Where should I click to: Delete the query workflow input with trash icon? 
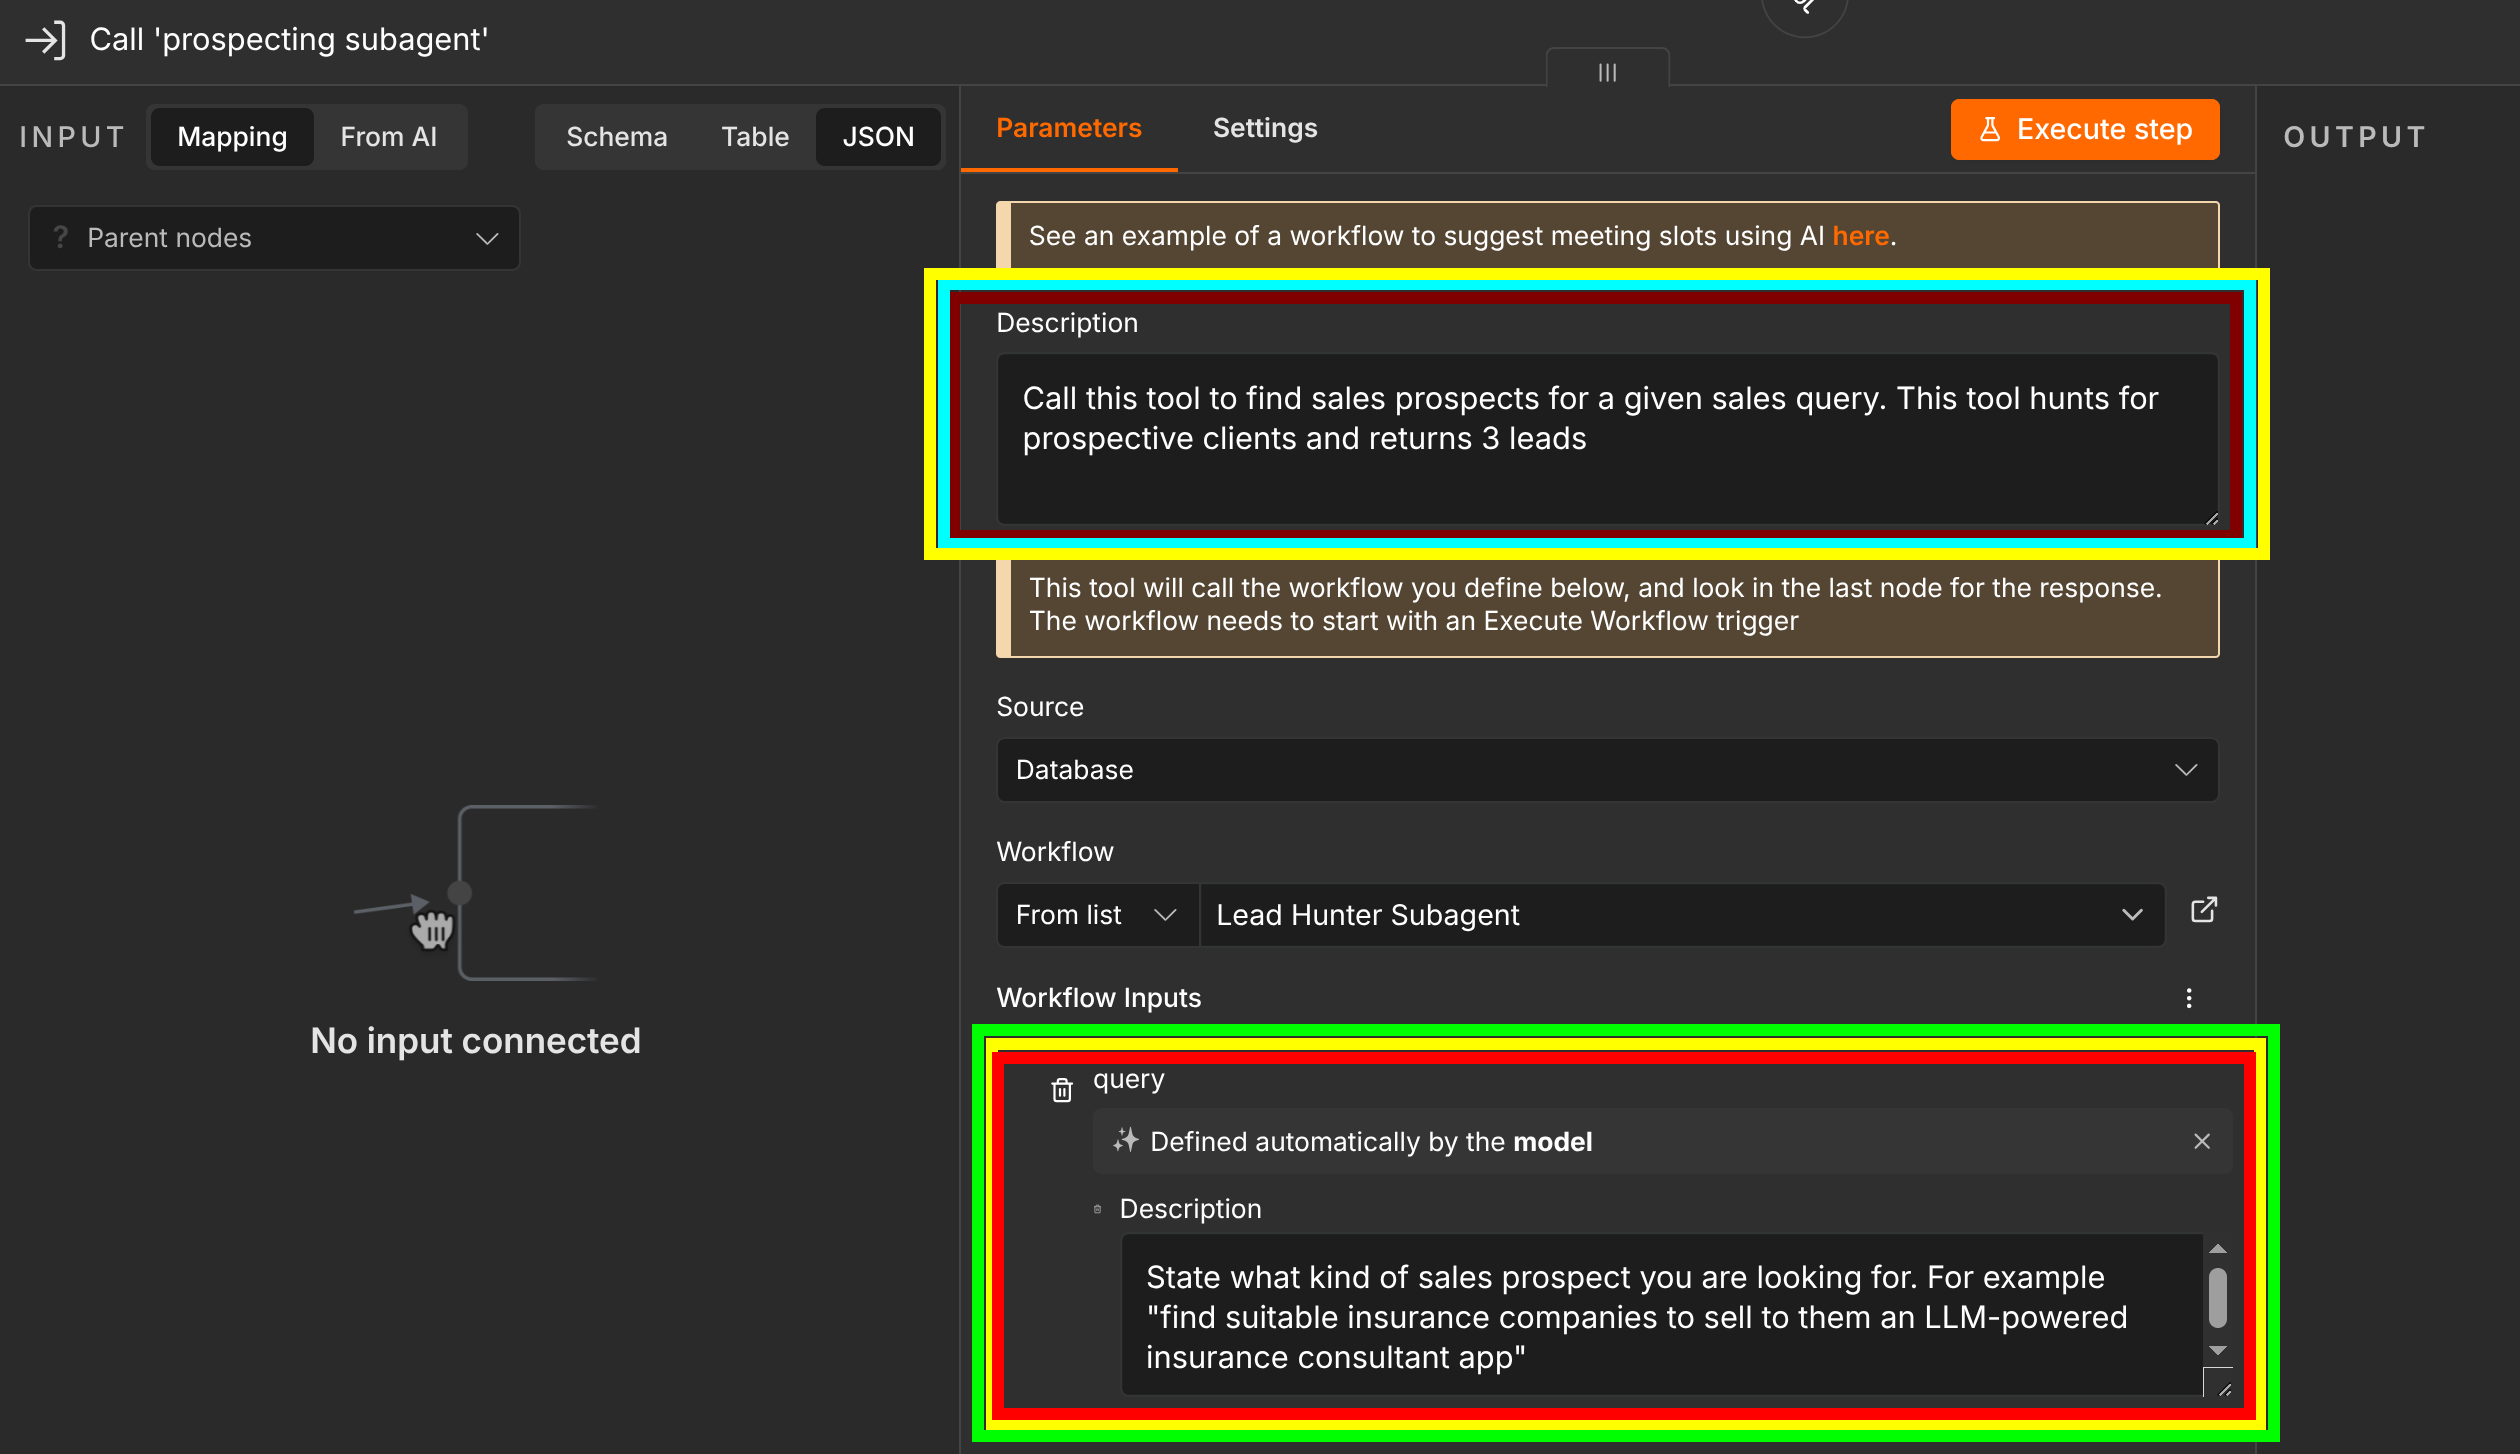(x=1062, y=1089)
